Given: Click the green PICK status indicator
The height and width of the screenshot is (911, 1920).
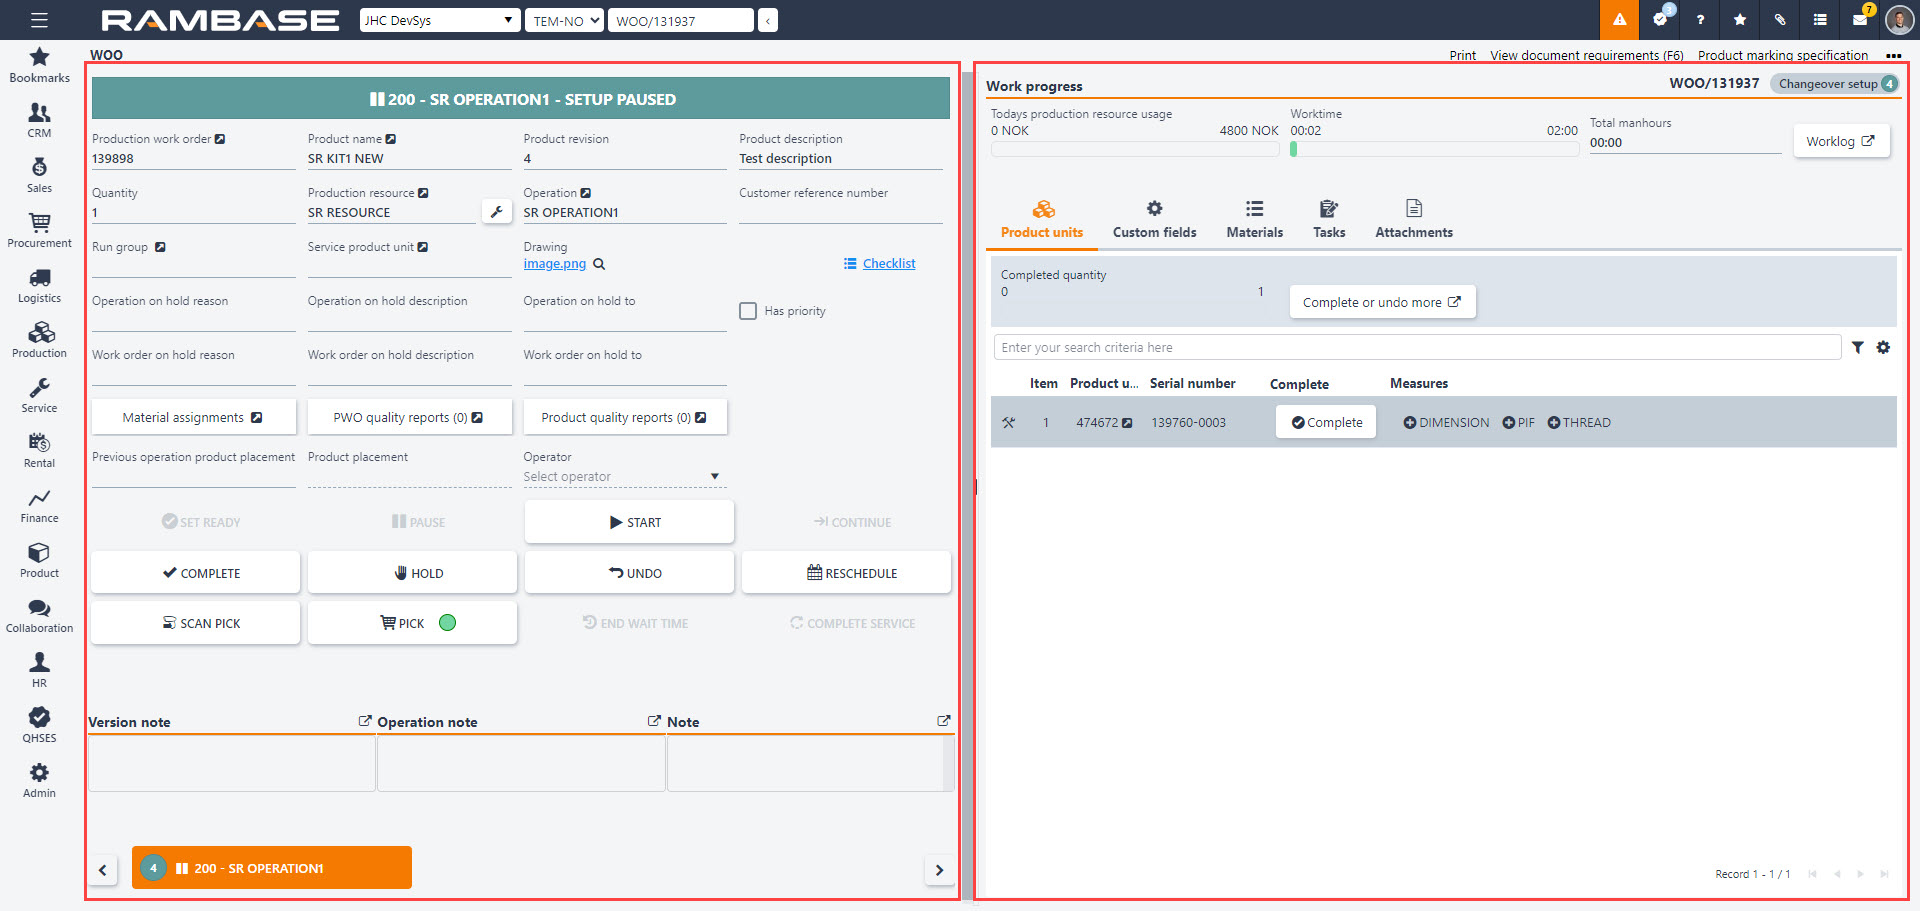Looking at the screenshot, I should [x=447, y=623].
